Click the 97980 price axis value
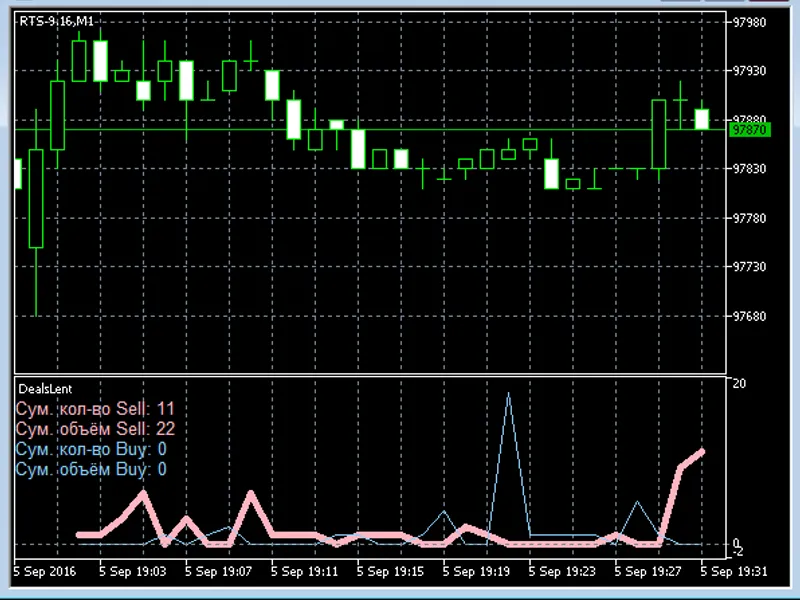 pyautogui.click(x=749, y=22)
